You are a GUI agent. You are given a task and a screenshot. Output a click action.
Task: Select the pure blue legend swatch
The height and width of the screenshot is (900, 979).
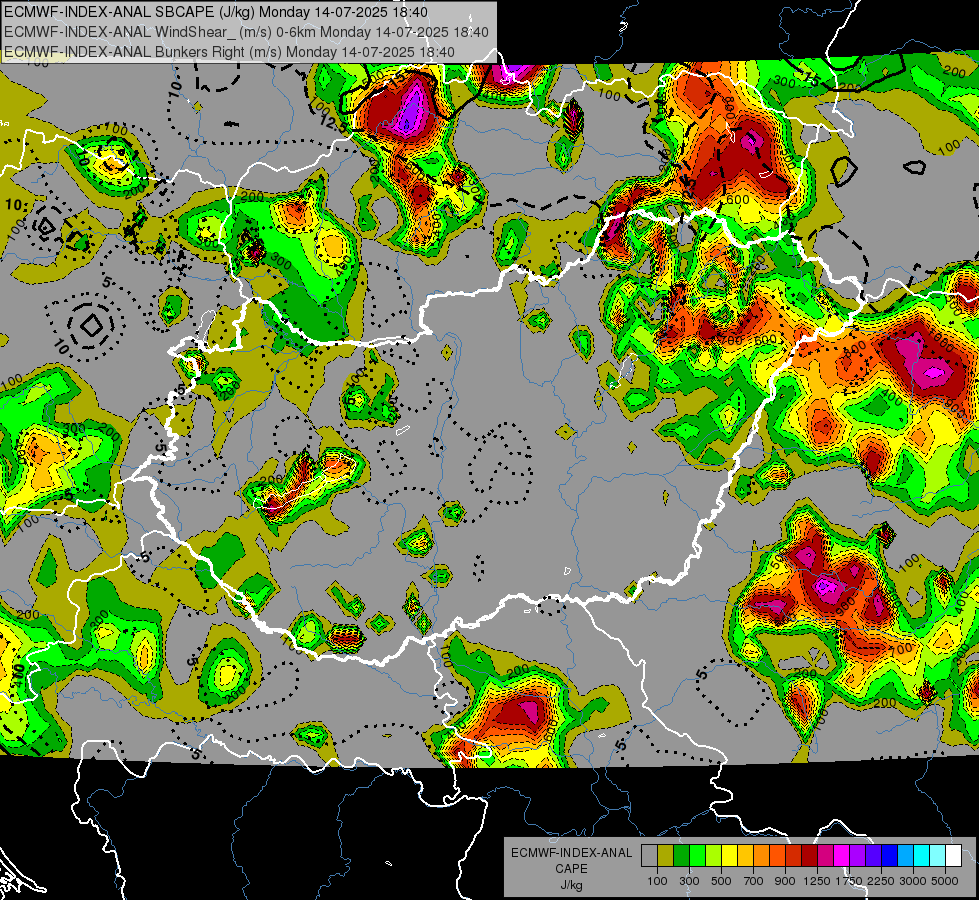coord(890,856)
